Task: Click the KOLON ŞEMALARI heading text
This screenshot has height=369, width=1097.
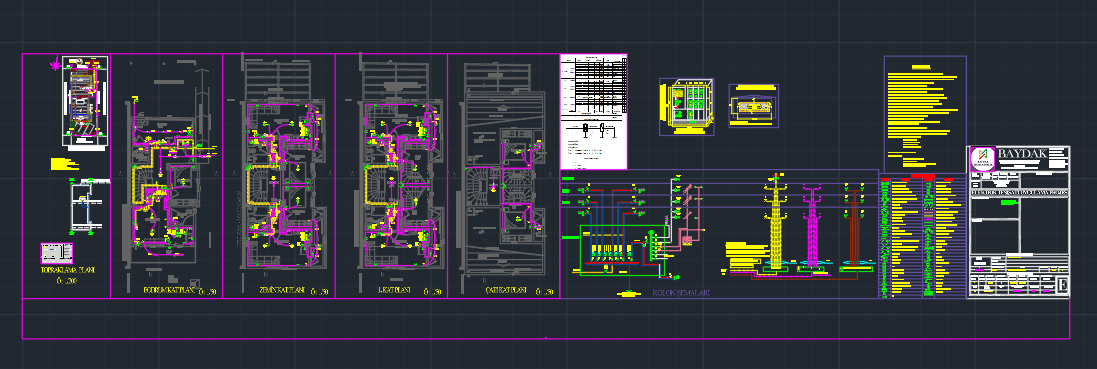Action: point(681,293)
